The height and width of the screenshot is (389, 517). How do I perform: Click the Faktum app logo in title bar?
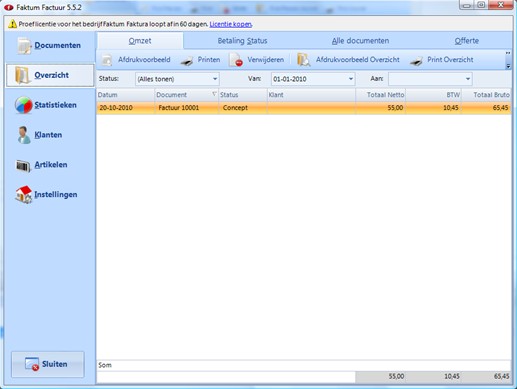pyautogui.click(x=9, y=7)
